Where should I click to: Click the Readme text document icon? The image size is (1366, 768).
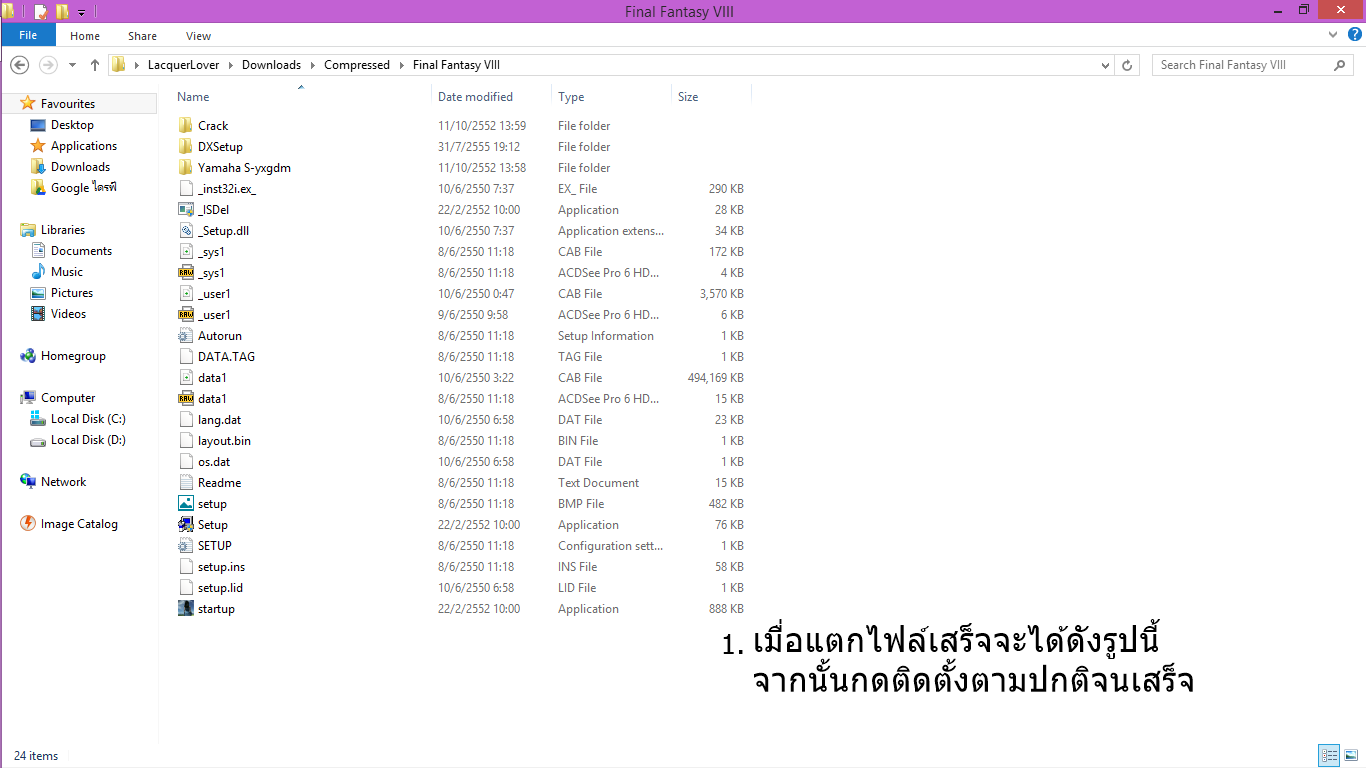(186, 483)
